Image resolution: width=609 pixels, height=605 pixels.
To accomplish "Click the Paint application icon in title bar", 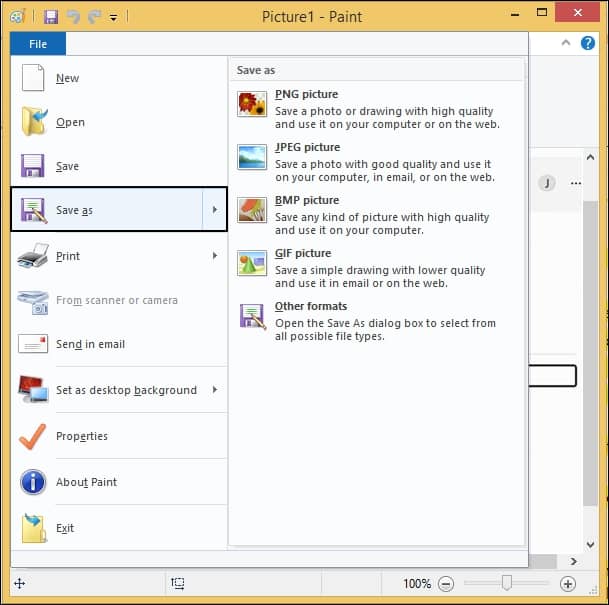I will click(x=17, y=17).
